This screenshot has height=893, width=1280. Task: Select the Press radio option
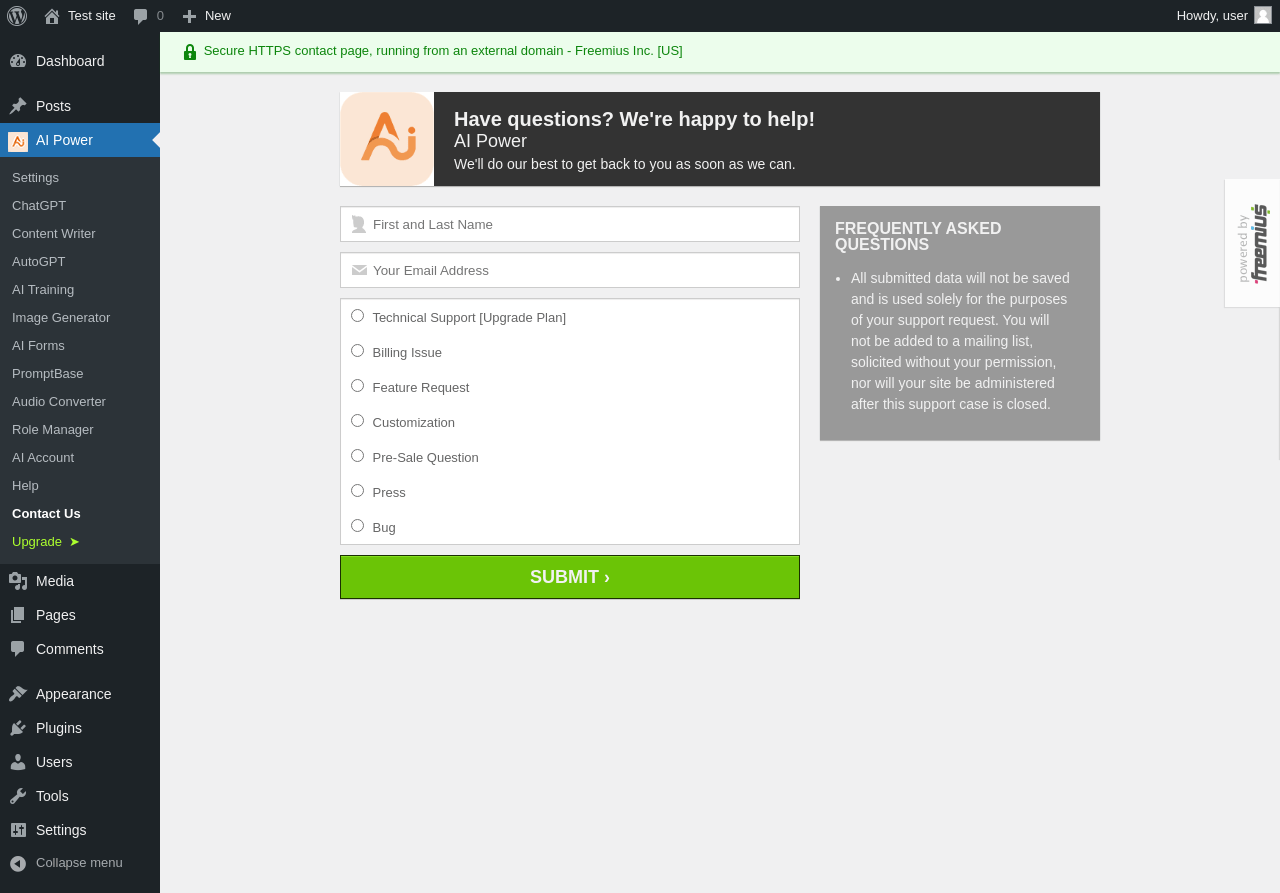coord(357,491)
